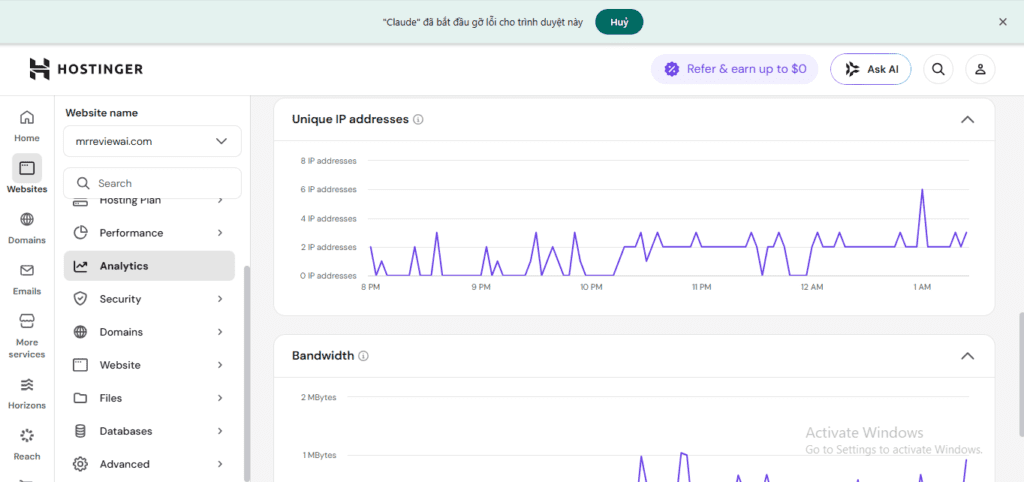The image size is (1024, 482).
Task: Focus the sidebar Search field
Action: [152, 184]
